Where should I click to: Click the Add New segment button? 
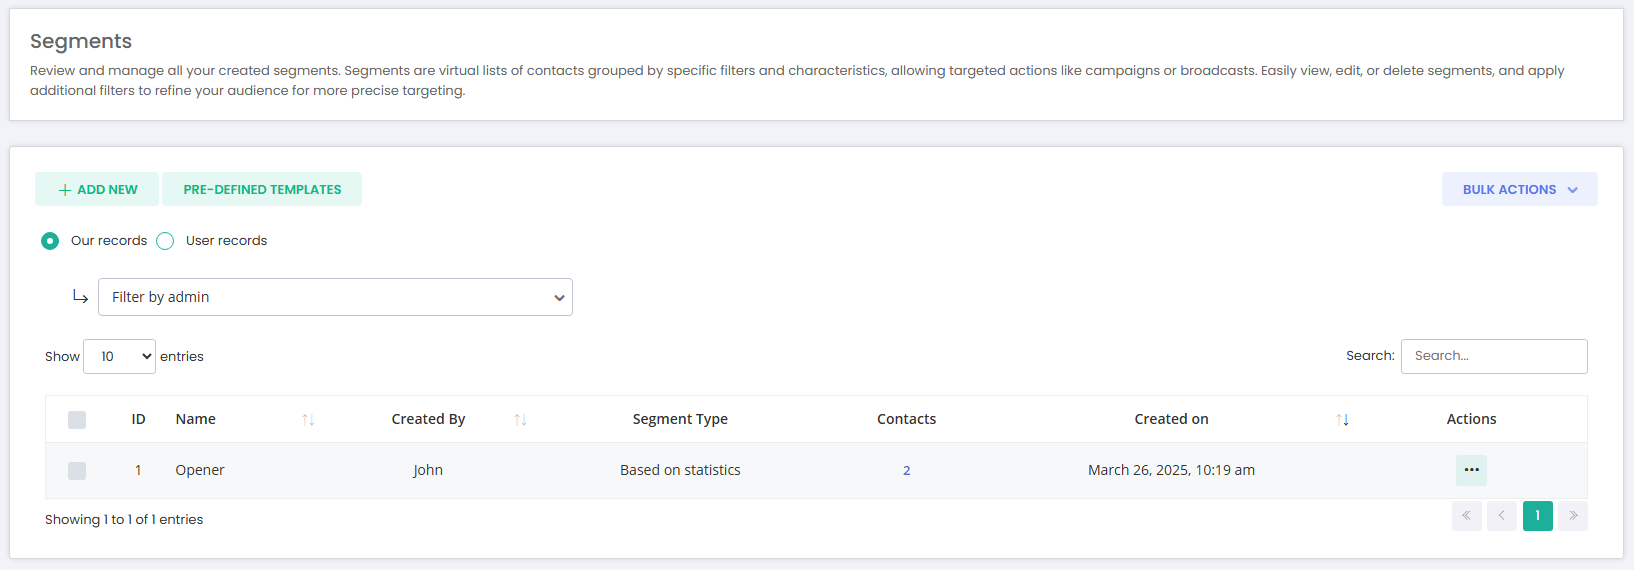click(97, 189)
